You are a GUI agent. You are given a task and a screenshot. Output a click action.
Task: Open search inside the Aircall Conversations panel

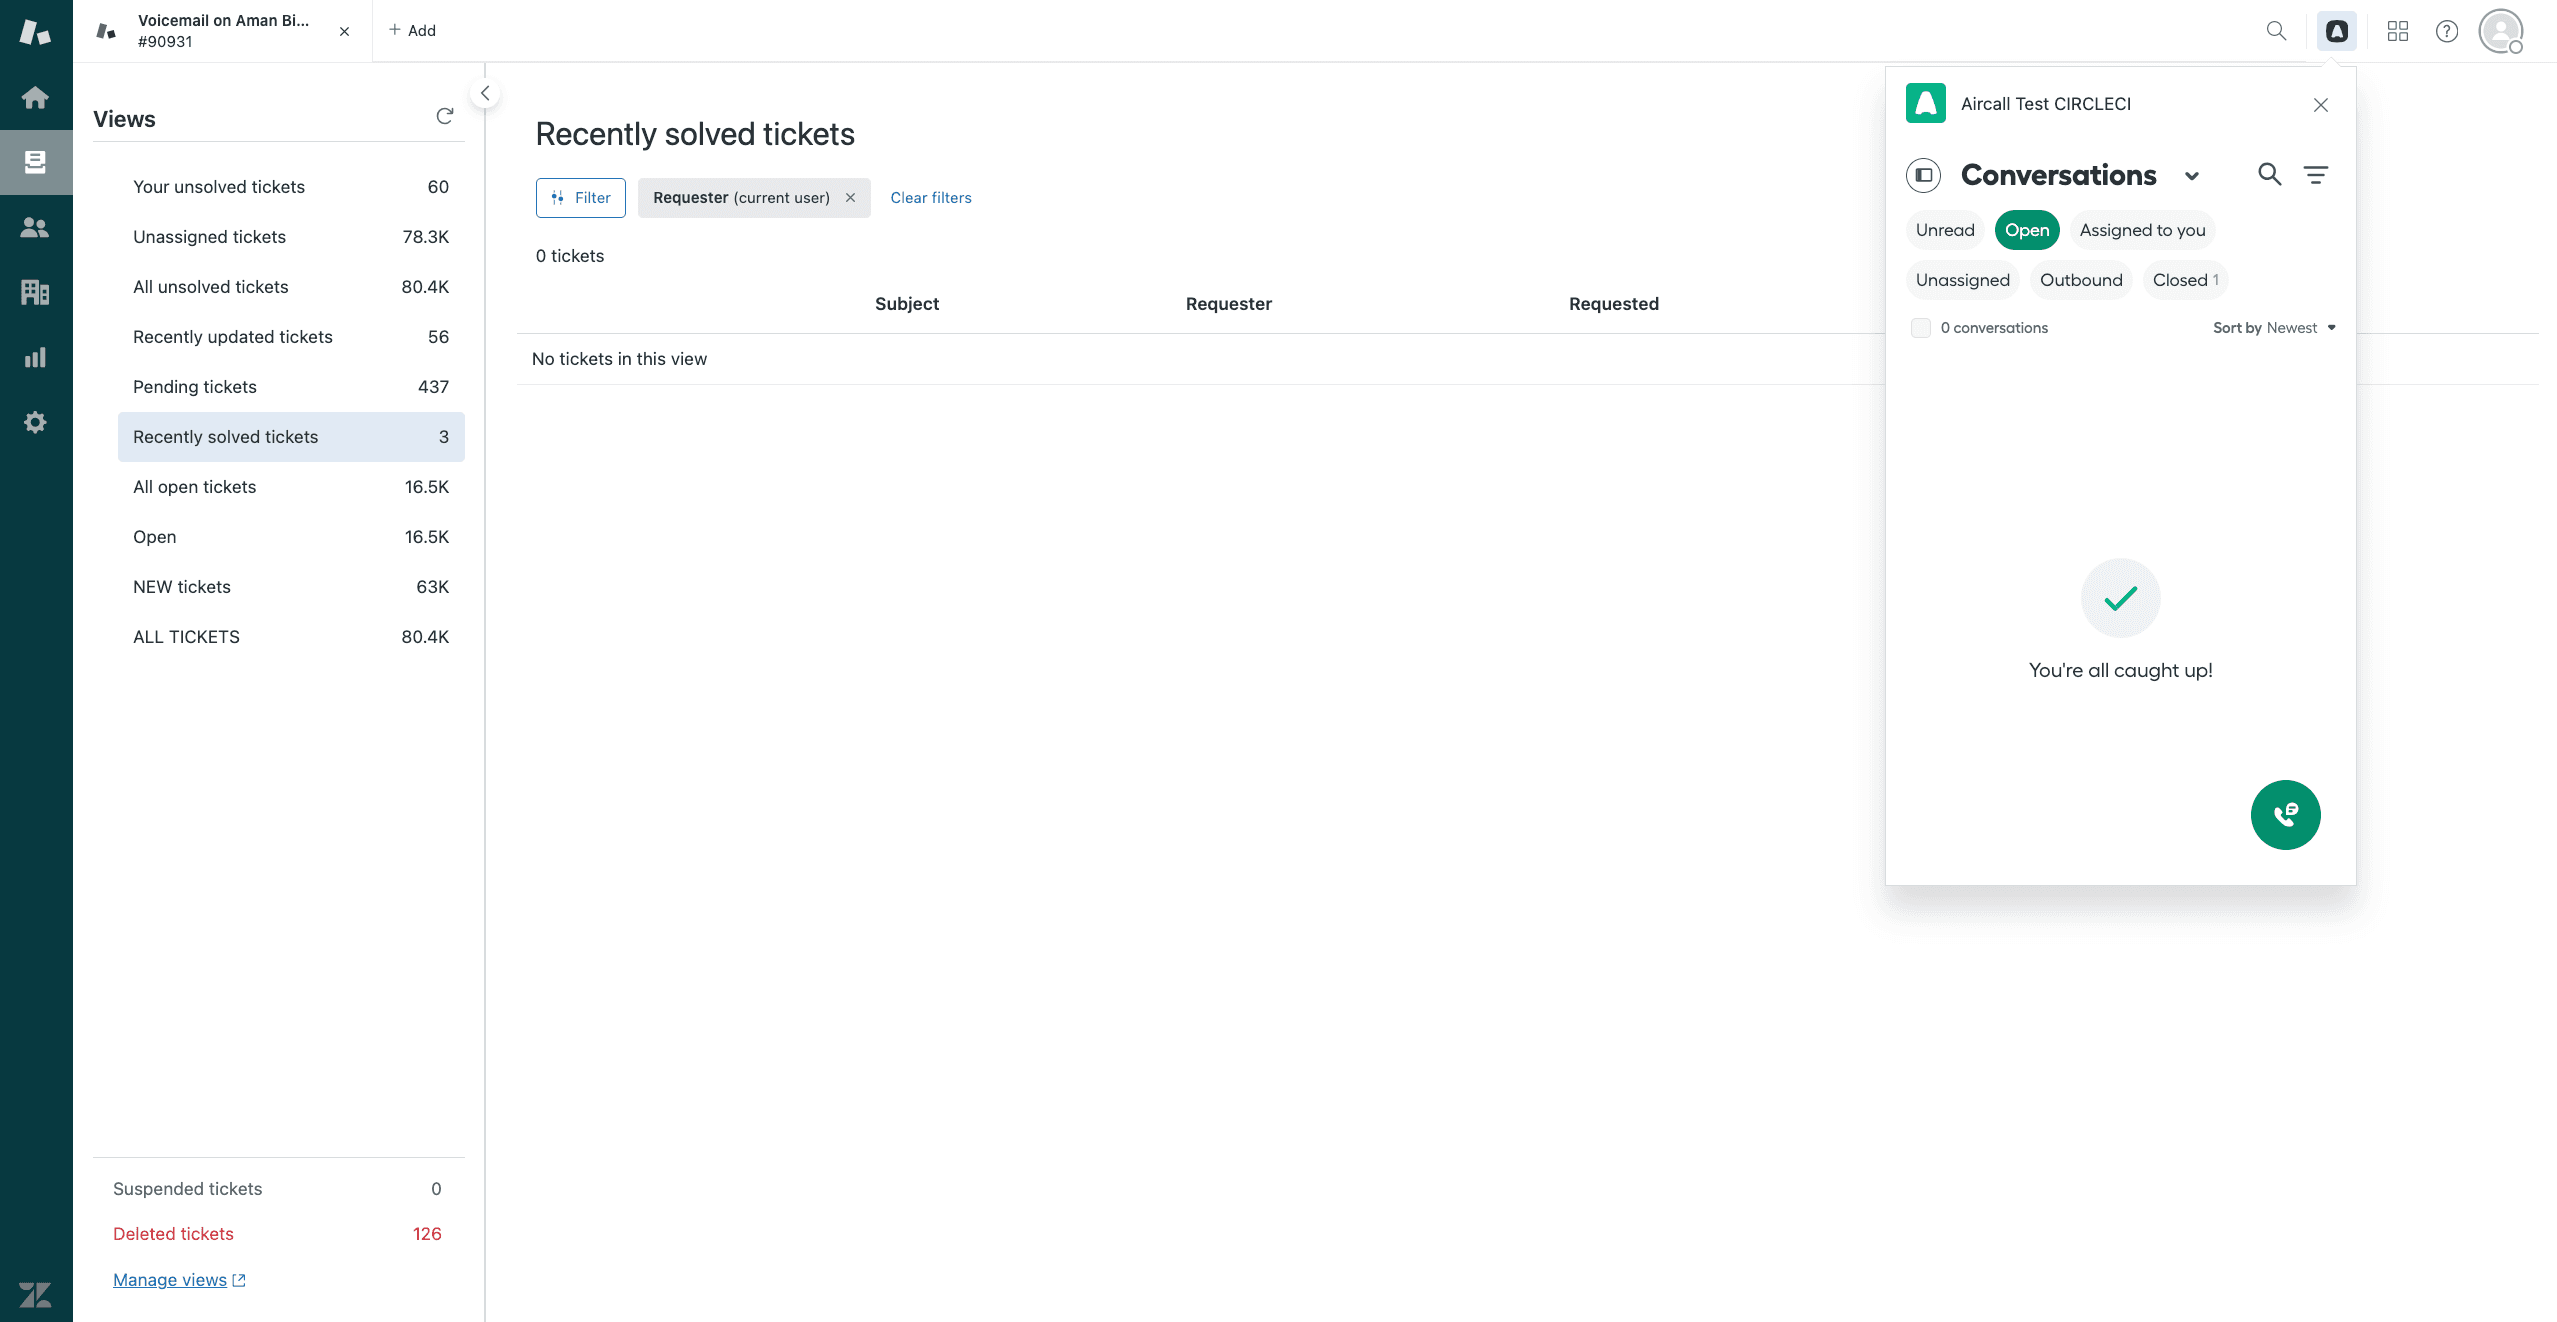[x=2269, y=174]
